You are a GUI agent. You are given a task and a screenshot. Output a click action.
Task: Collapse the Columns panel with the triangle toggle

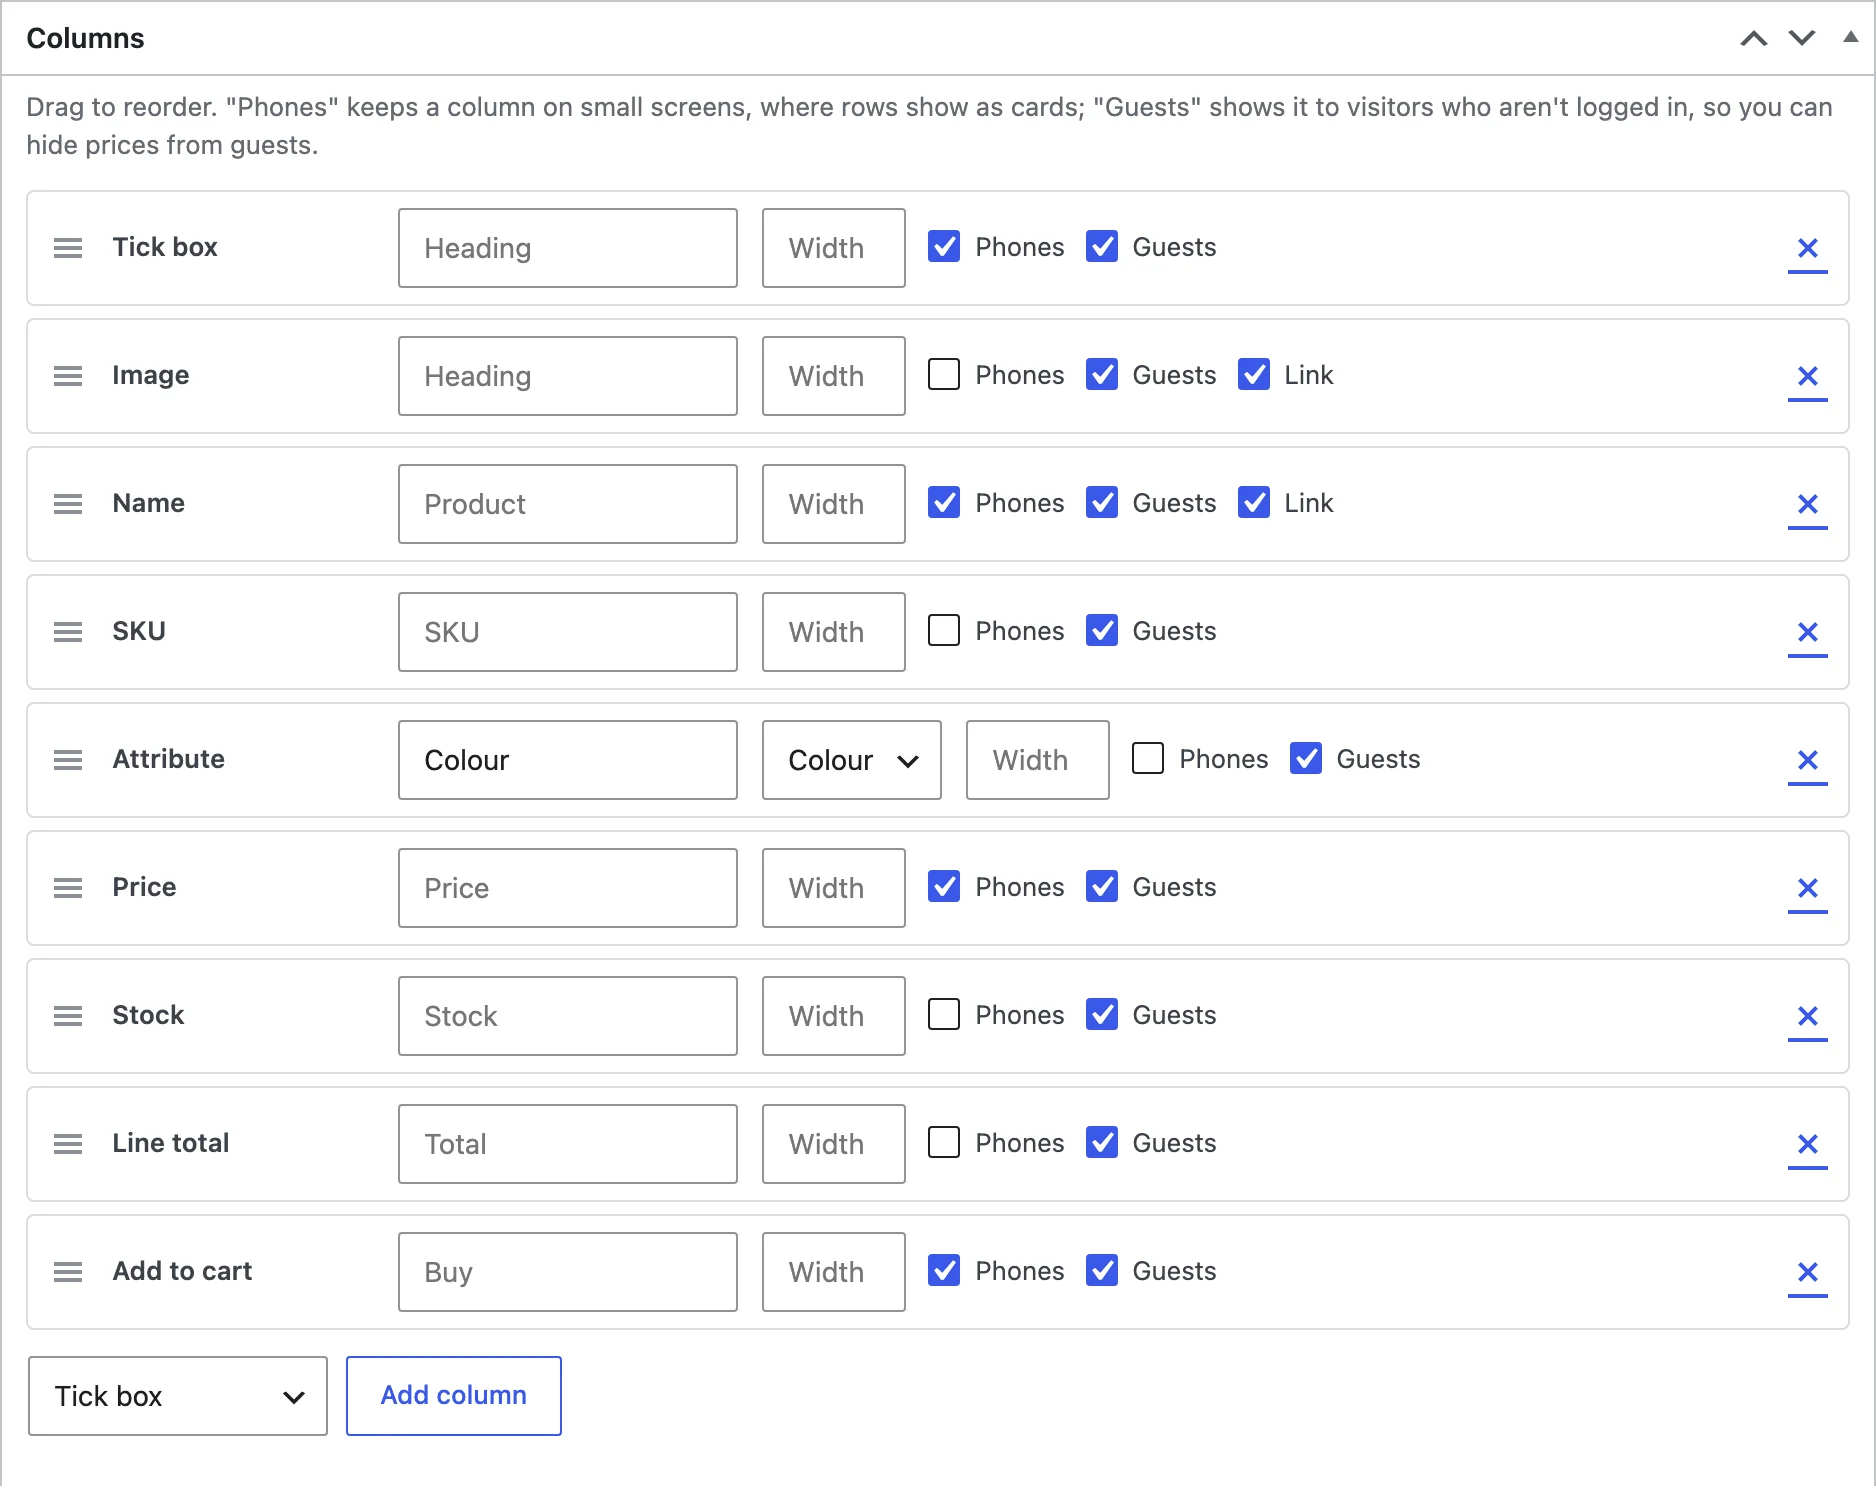tap(1851, 37)
